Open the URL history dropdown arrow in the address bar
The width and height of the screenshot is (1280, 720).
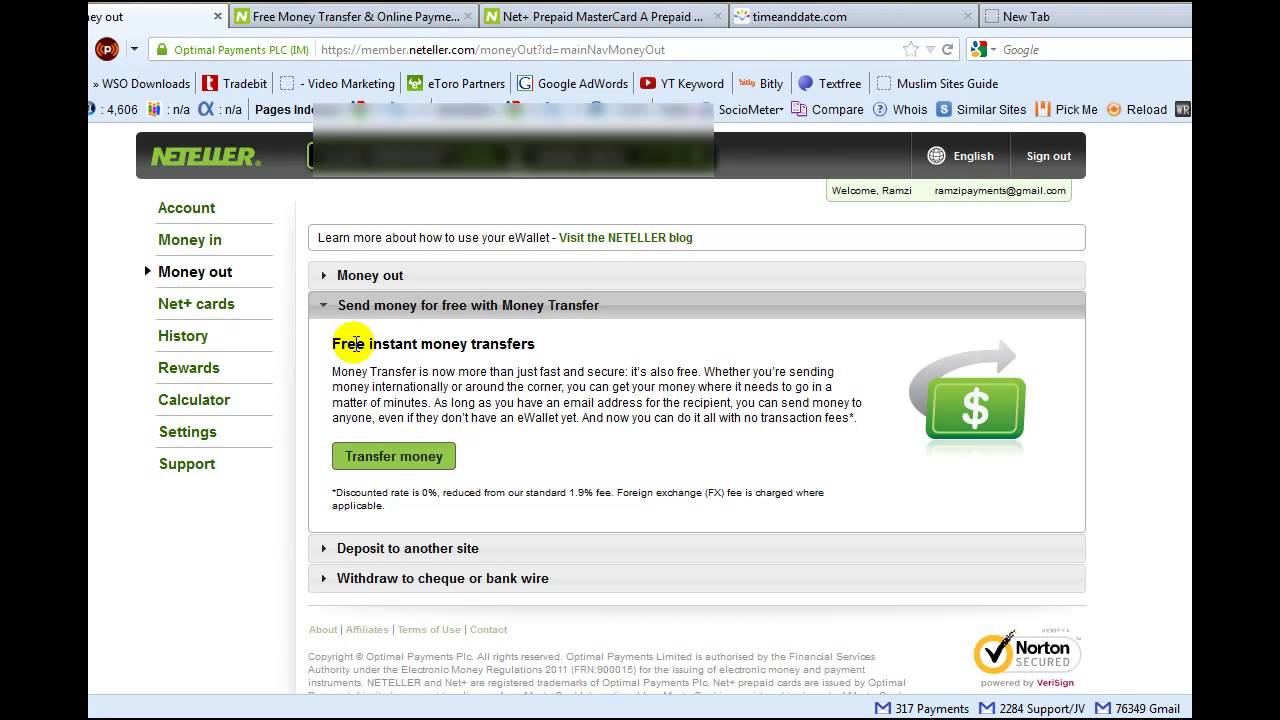pyautogui.click(x=930, y=49)
